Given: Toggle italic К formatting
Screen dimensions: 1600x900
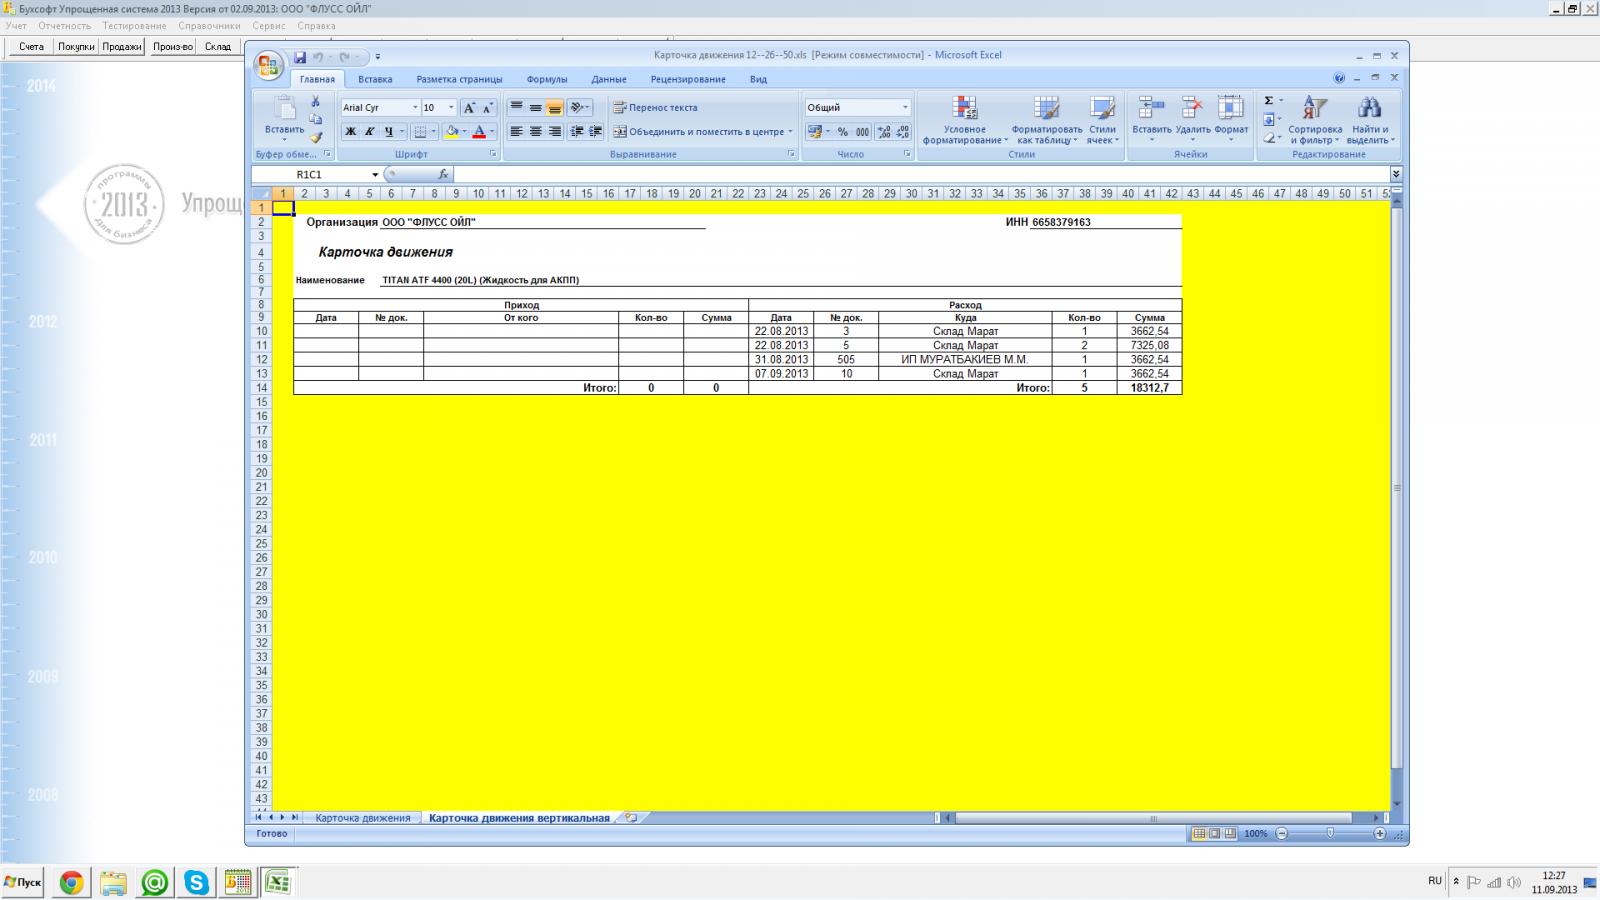Looking at the screenshot, I should coord(369,132).
